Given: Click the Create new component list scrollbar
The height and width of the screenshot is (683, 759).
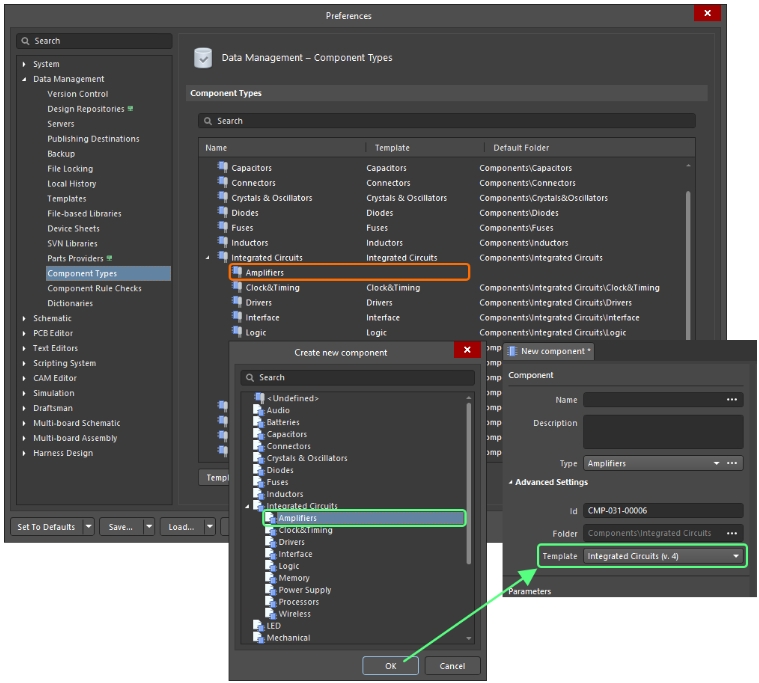Looking at the screenshot, I should click(470, 480).
